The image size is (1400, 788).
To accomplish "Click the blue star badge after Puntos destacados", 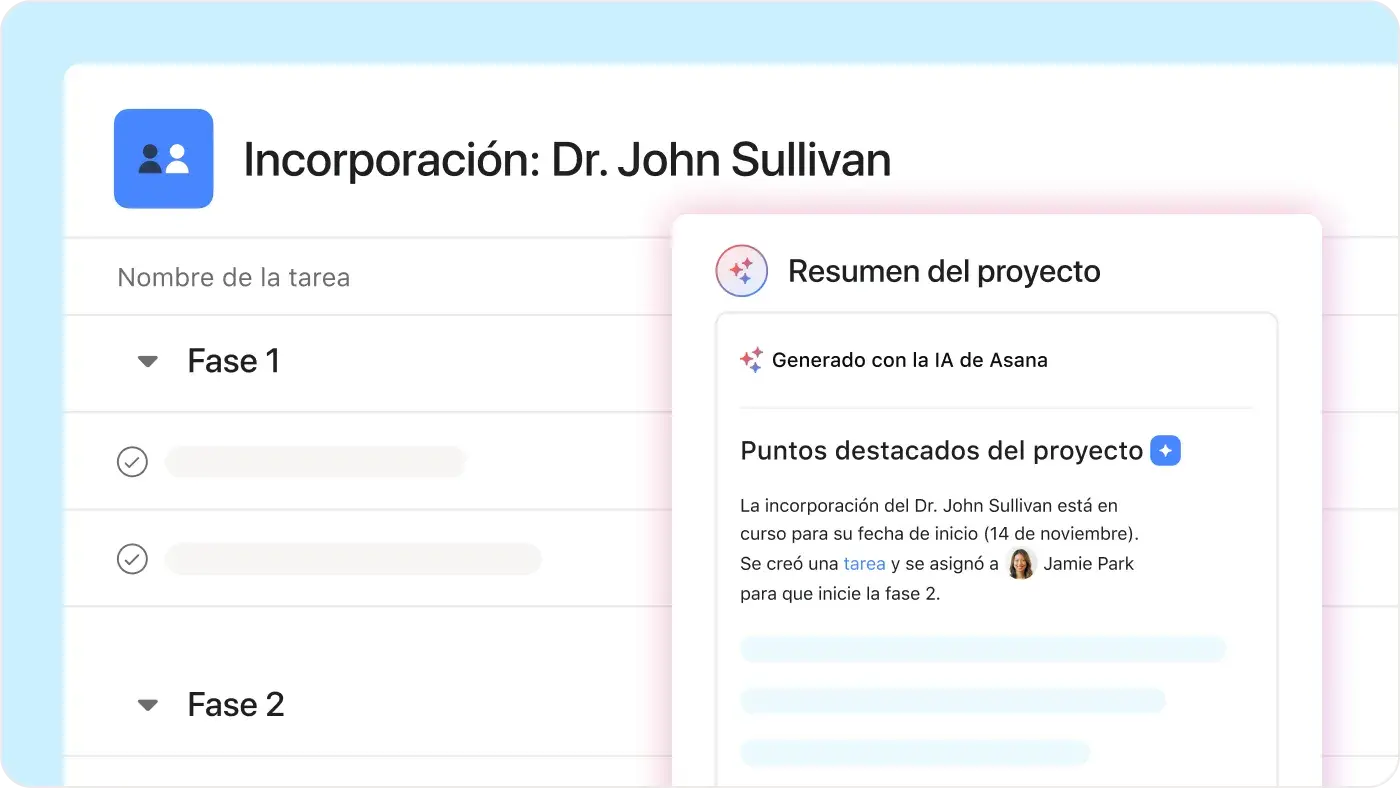I will 1166,451.
